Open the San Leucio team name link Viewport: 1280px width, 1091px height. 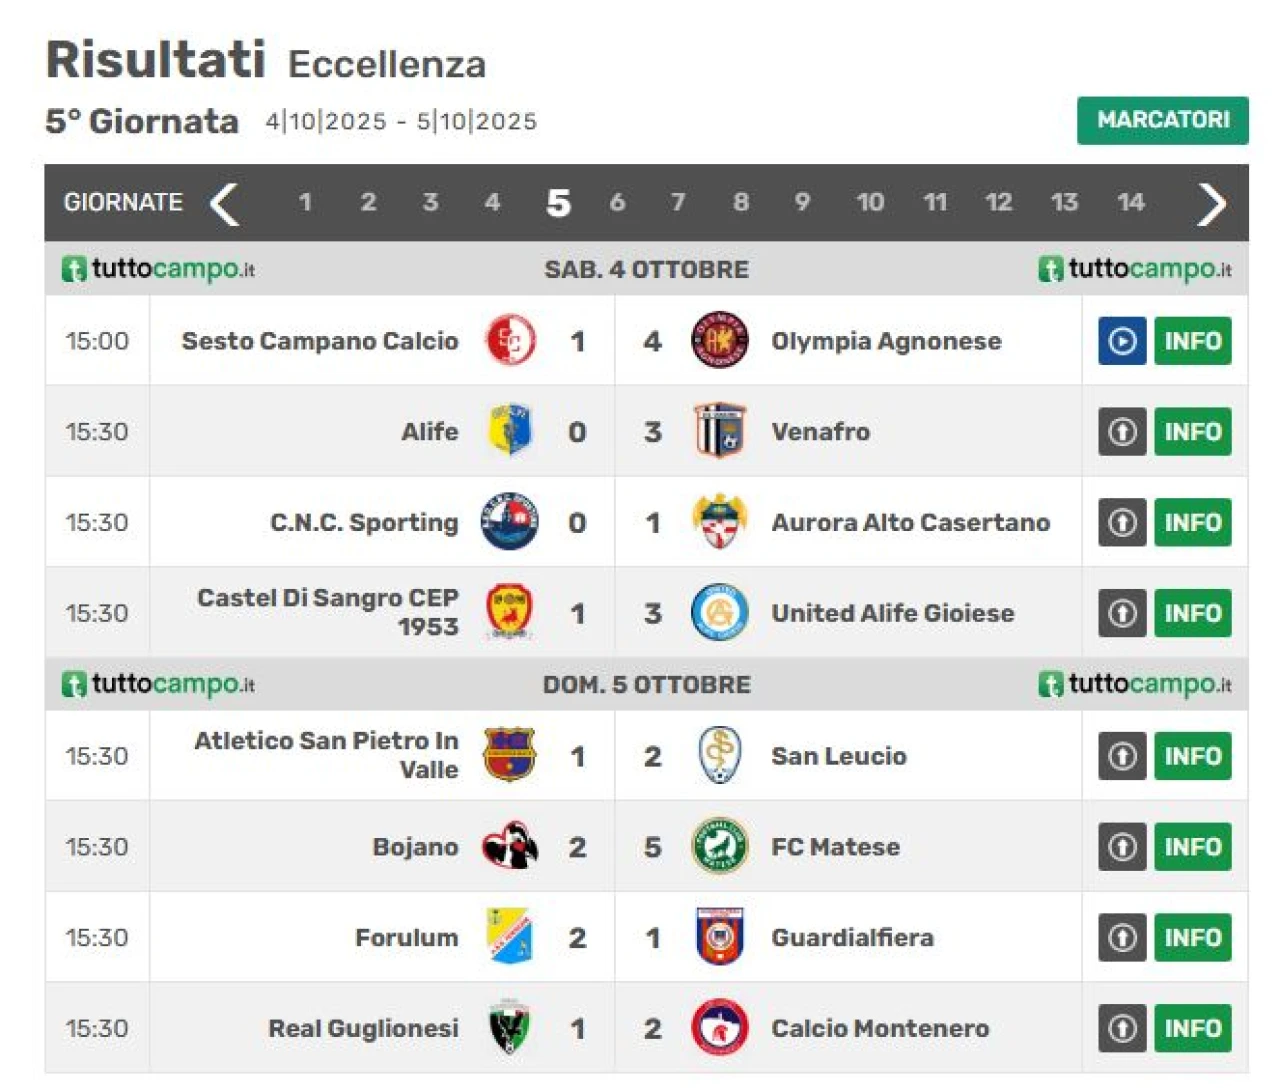pos(838,756)
